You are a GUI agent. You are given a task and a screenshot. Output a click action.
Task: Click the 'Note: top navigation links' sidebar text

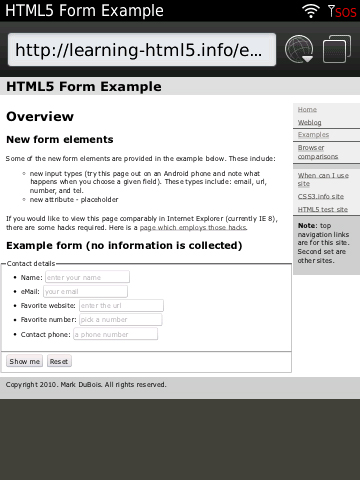coord(323,243)
